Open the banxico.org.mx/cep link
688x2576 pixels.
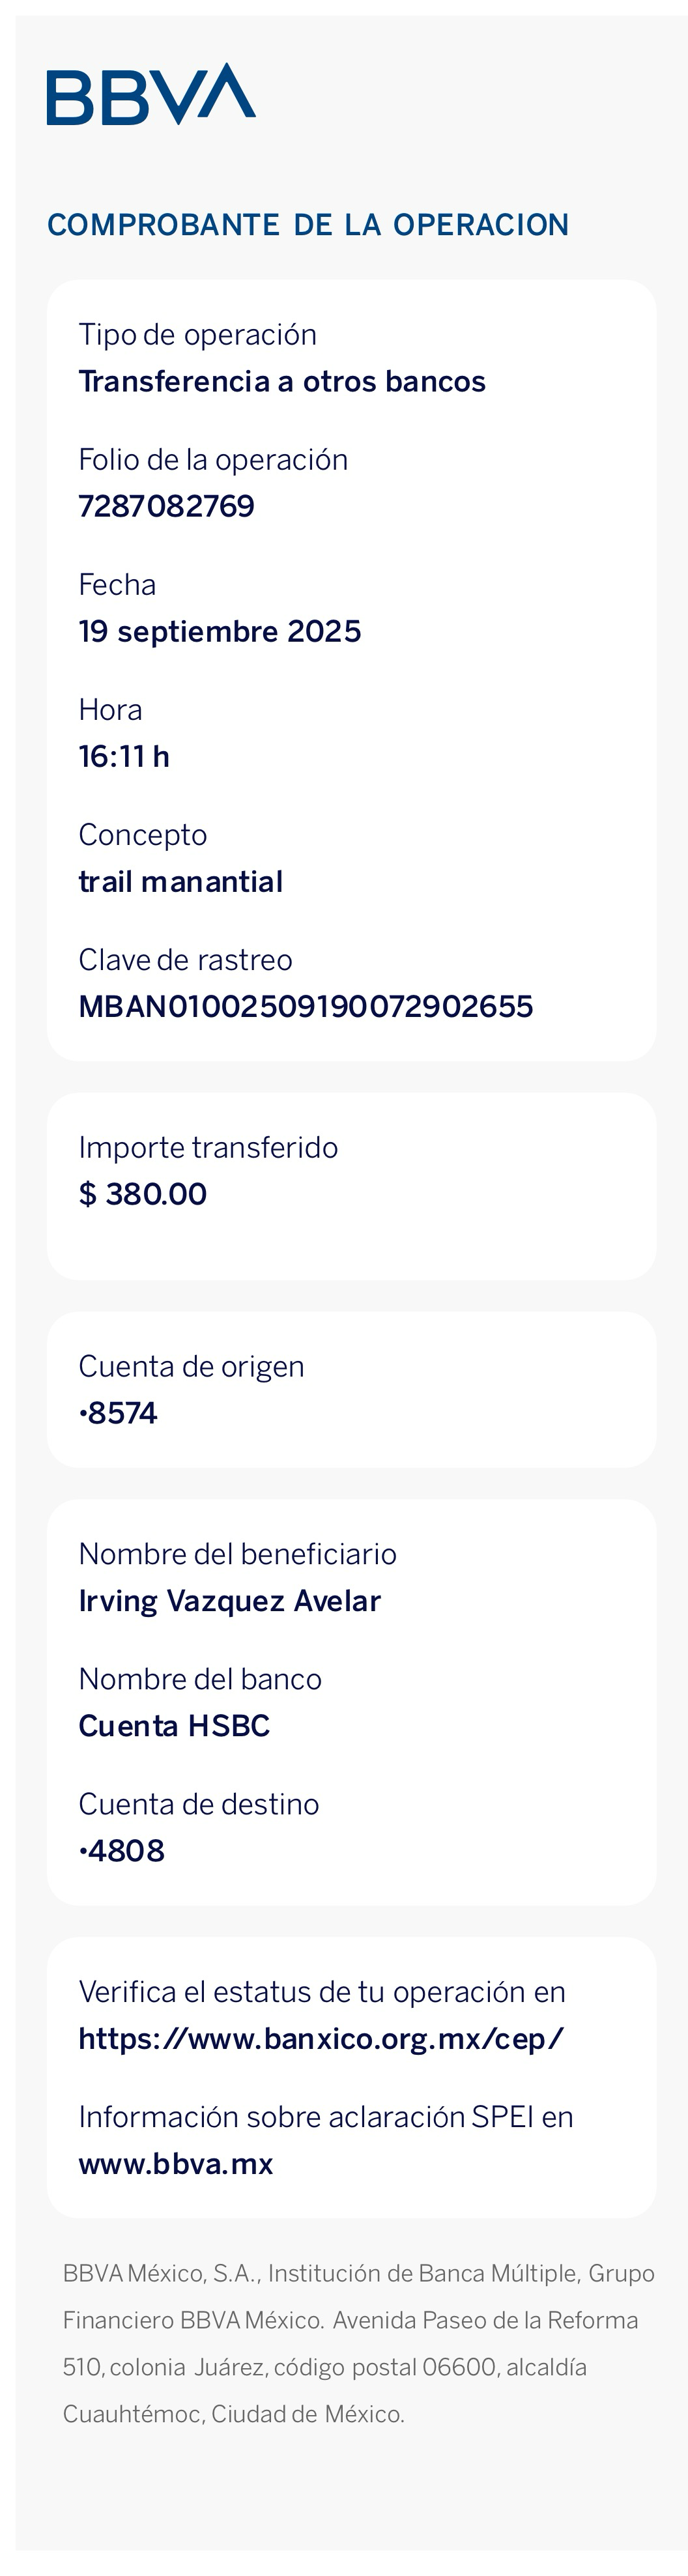pyautogui.click(x=321, y=2038)
